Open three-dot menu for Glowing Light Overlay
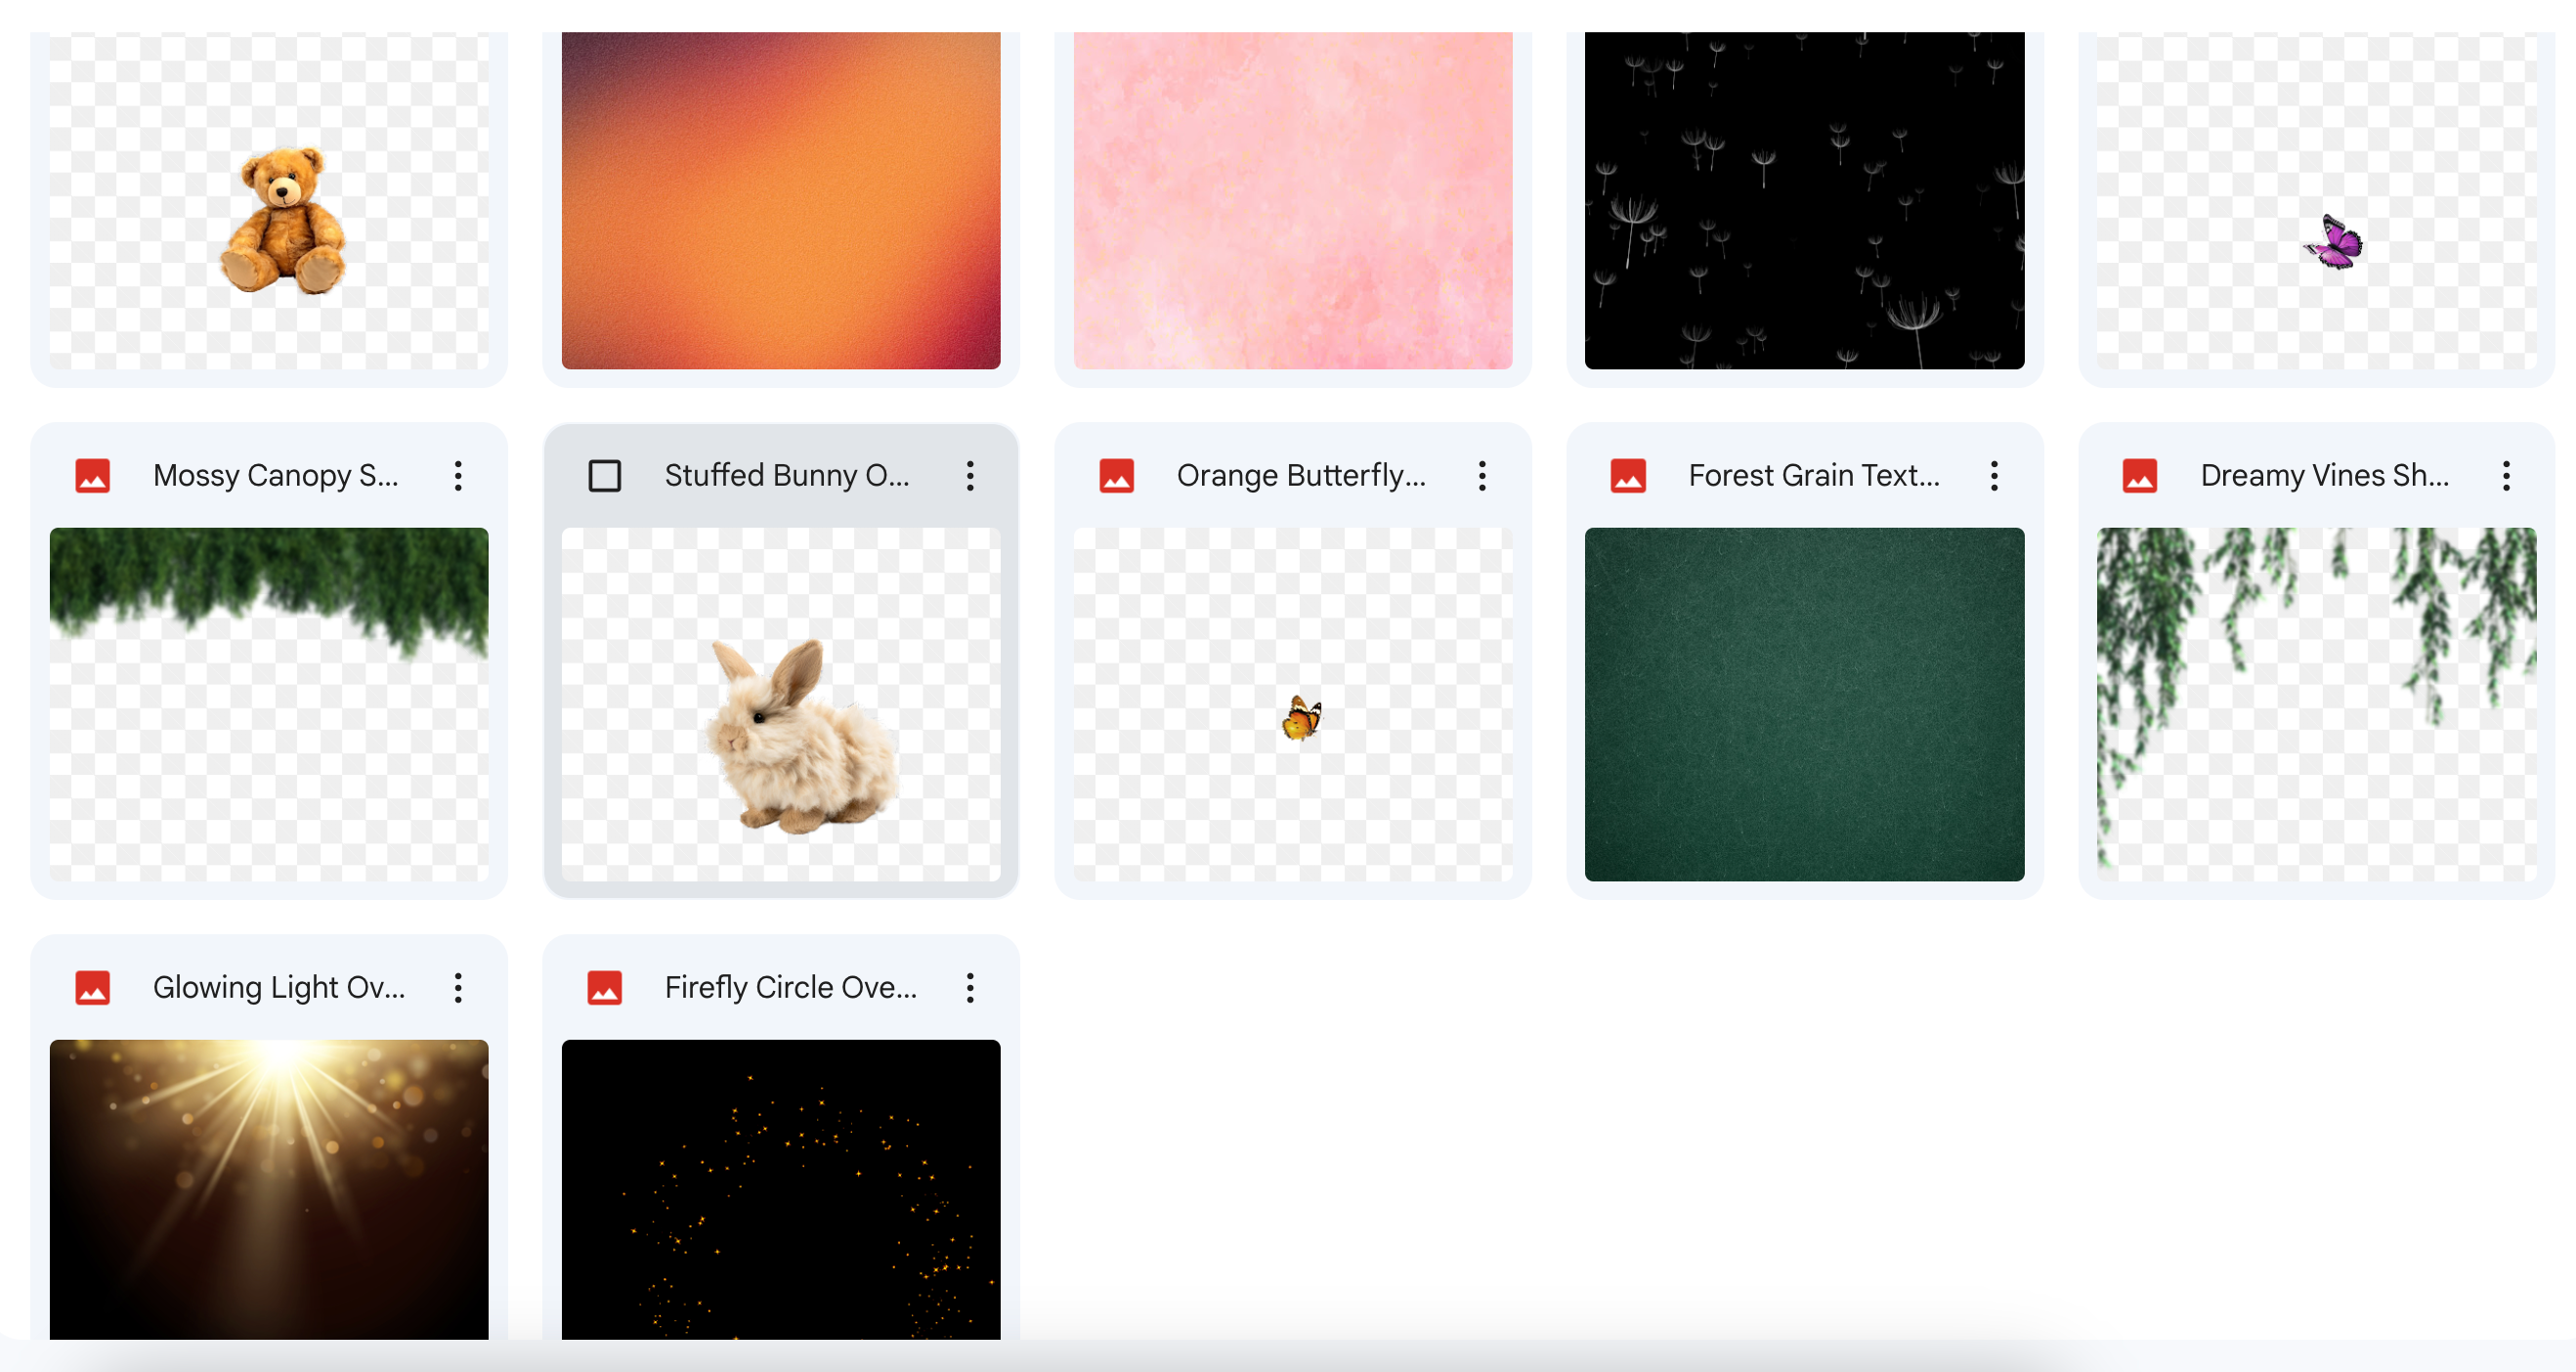 [x=458, y=988]
